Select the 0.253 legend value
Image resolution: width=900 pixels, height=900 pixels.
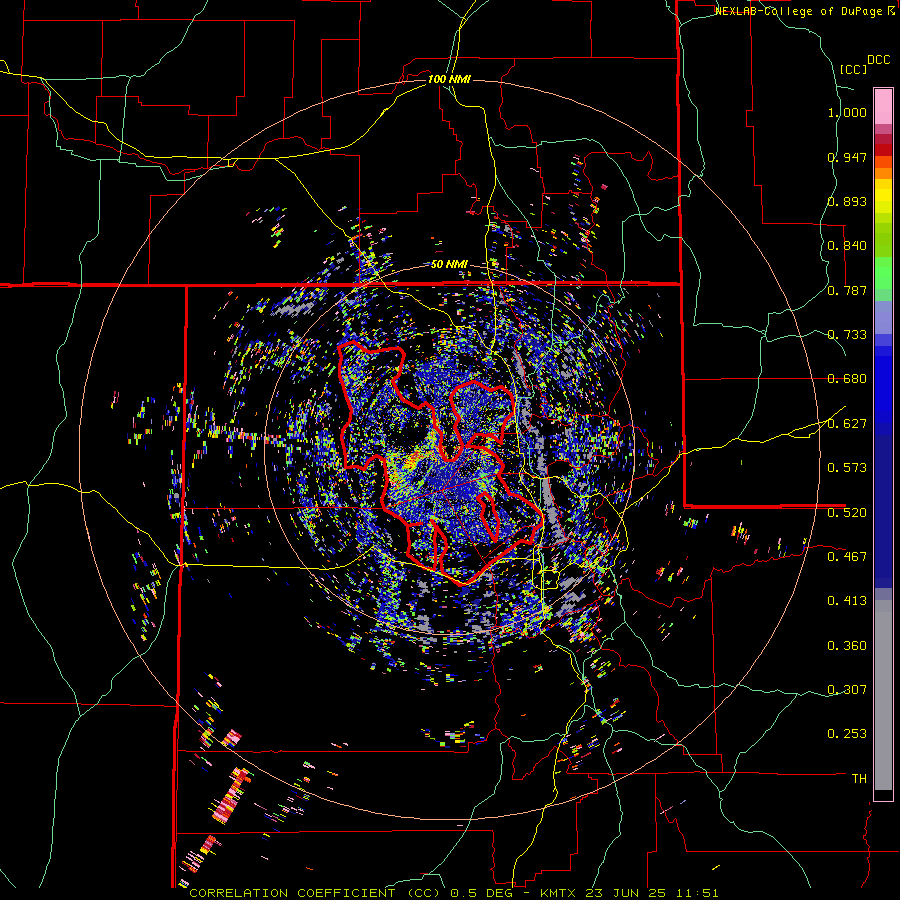coord(847,734)
